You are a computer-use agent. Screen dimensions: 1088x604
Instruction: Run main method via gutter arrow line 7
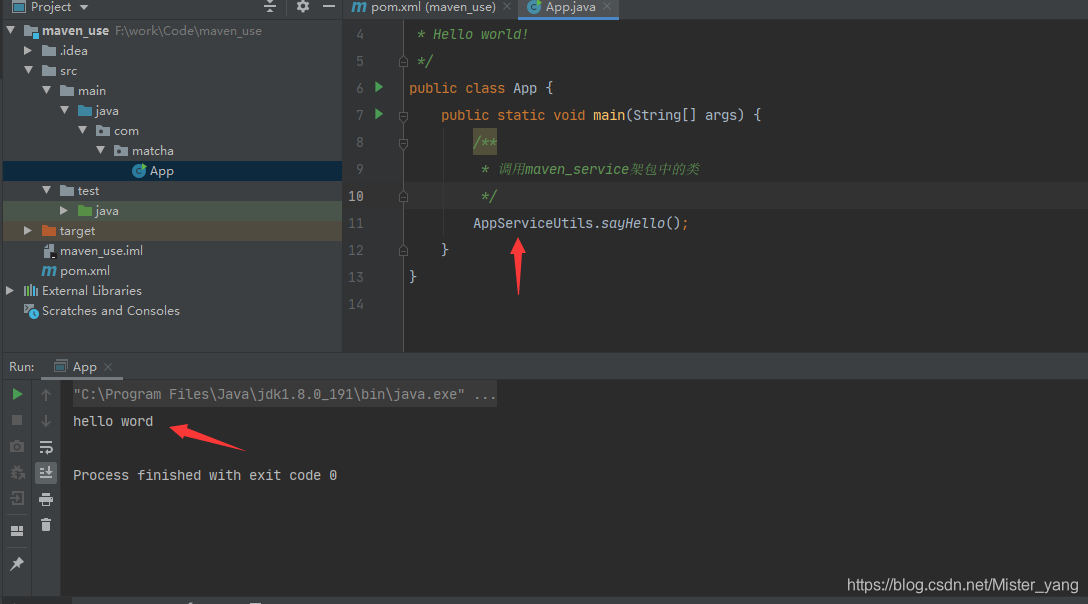point(379,114)
